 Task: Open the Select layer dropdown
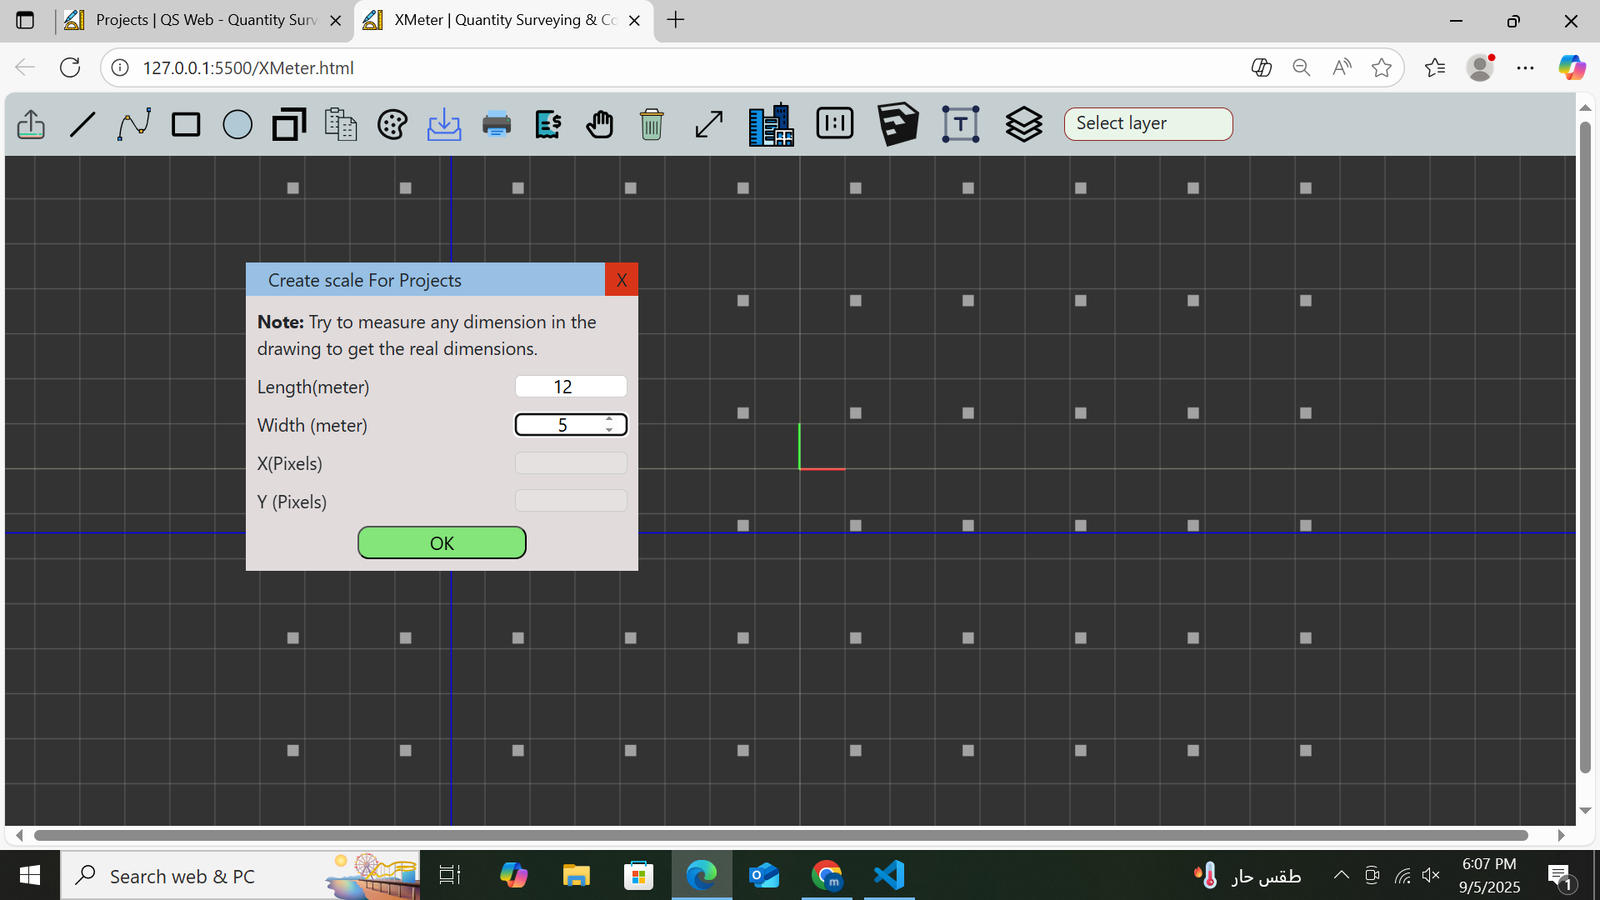click(x=1148, y=123)
